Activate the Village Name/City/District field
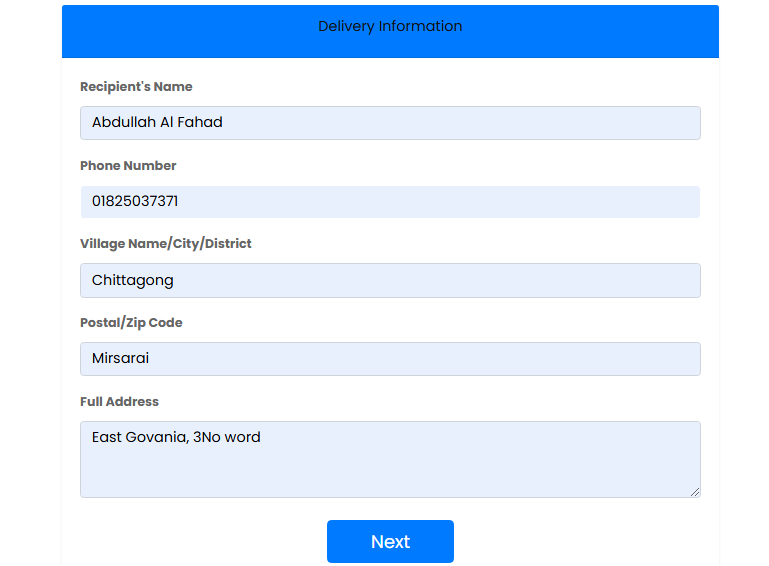This screenshot has height=566, width=769. (390, 280)
